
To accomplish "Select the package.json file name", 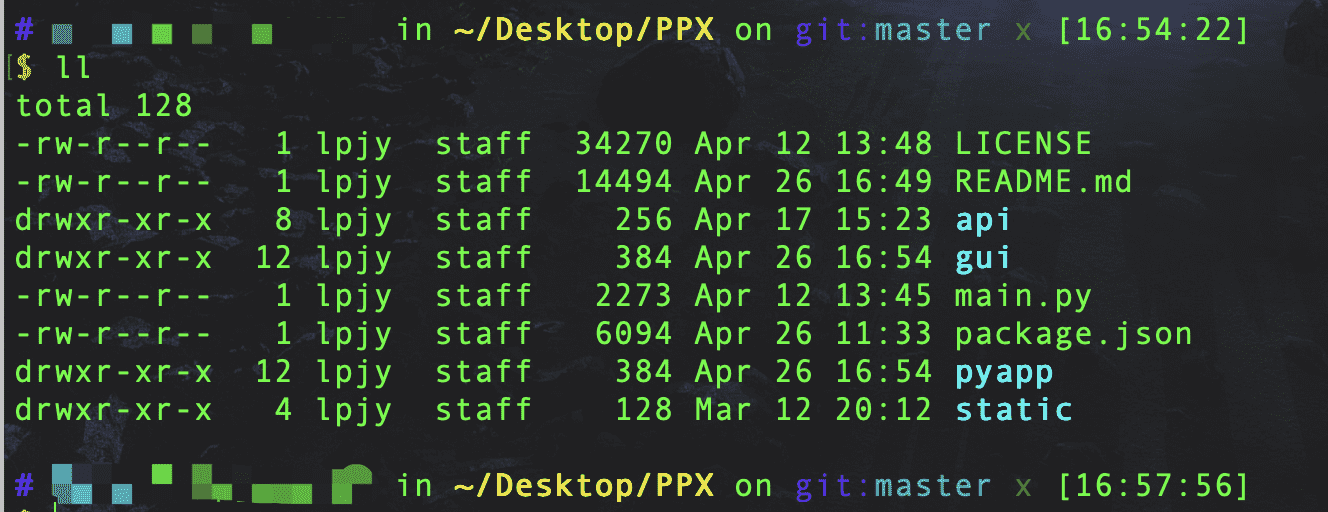I will point(1073,334).
